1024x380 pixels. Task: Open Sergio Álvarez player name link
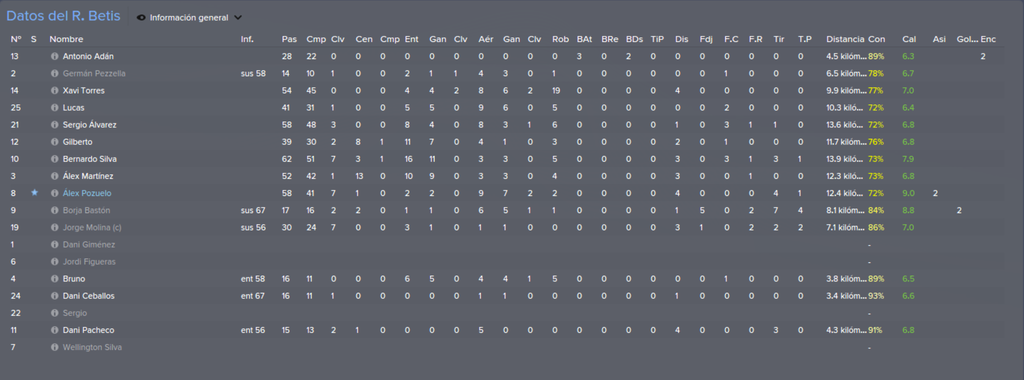pyautogui.click(x=89, y=125)
